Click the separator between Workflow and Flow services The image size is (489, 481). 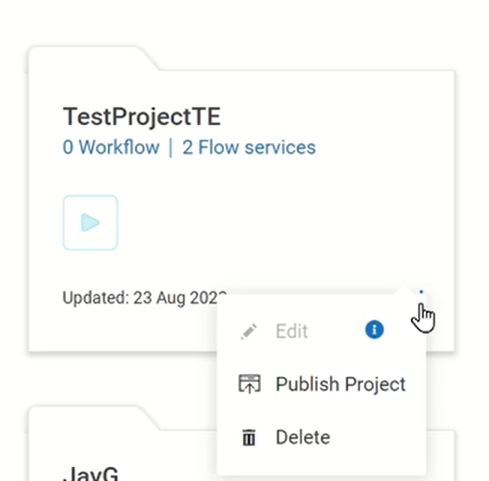click(171, 148)
